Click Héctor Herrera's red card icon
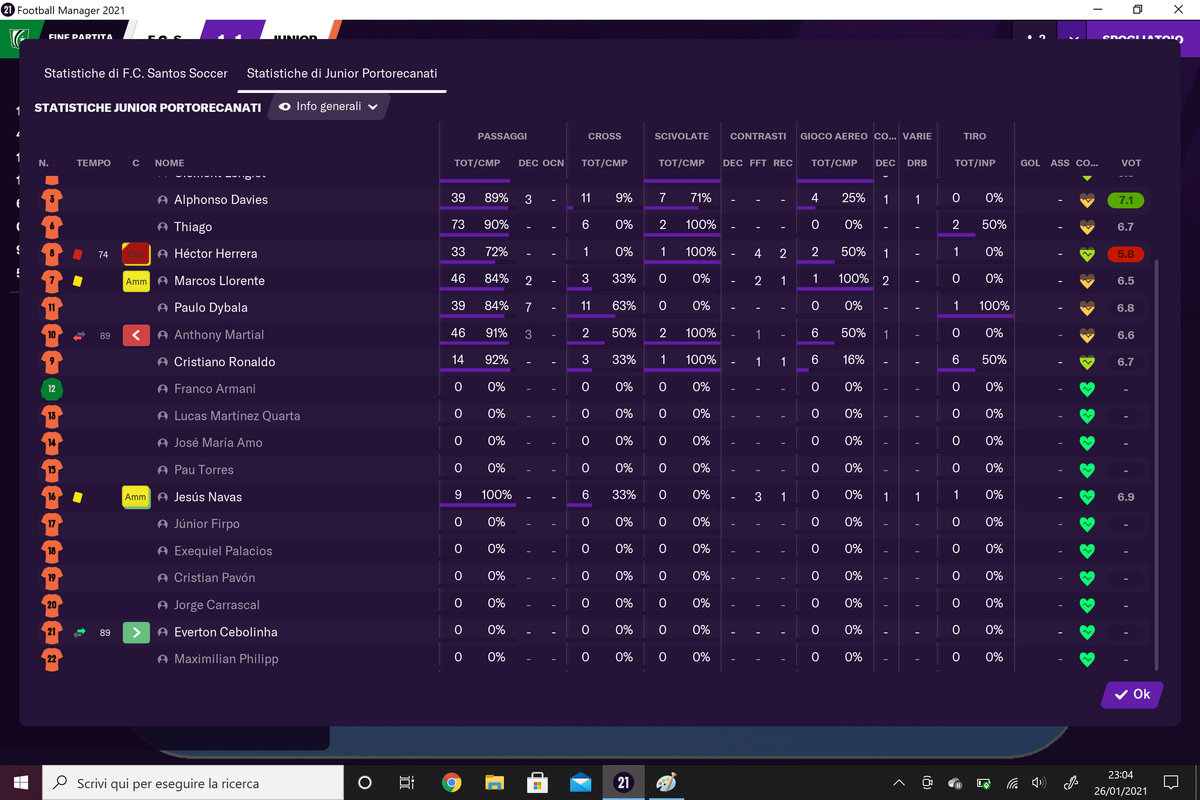Screen dimensions: 1200x800 pyautogui.click(x=78, y=254)
